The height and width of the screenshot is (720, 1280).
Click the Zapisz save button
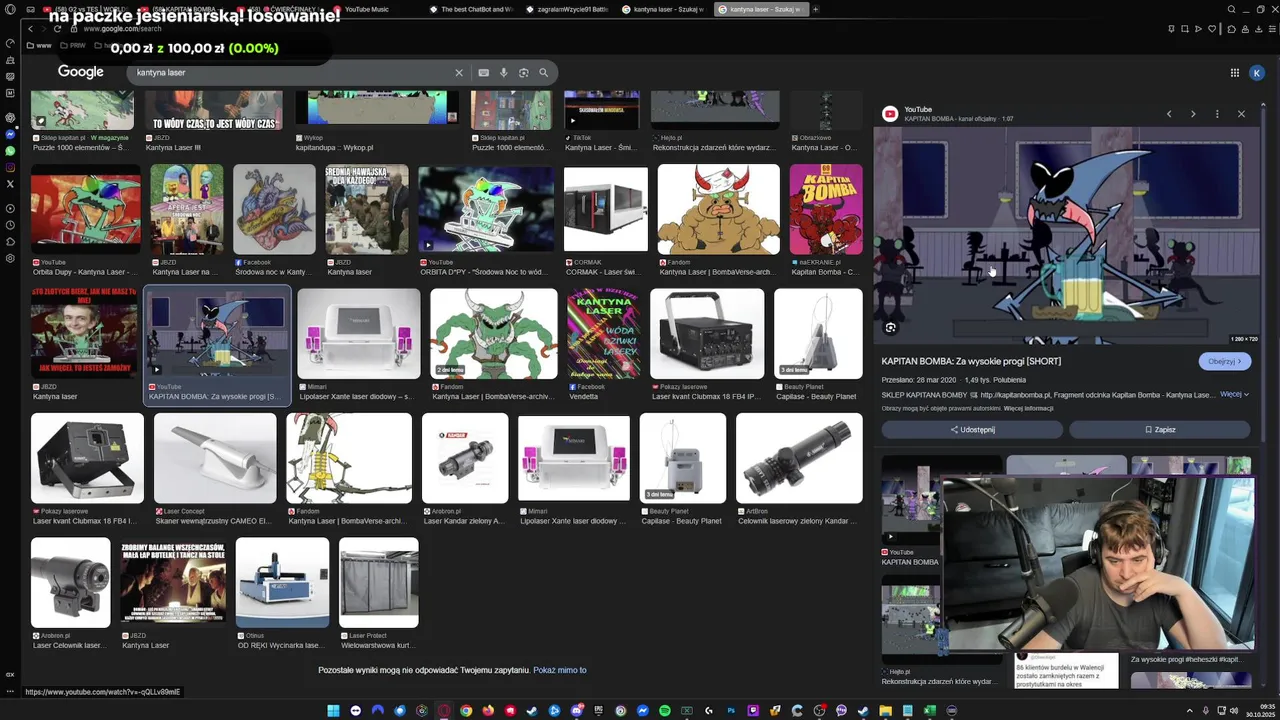pyautogui.click(x=1160, y=429)
